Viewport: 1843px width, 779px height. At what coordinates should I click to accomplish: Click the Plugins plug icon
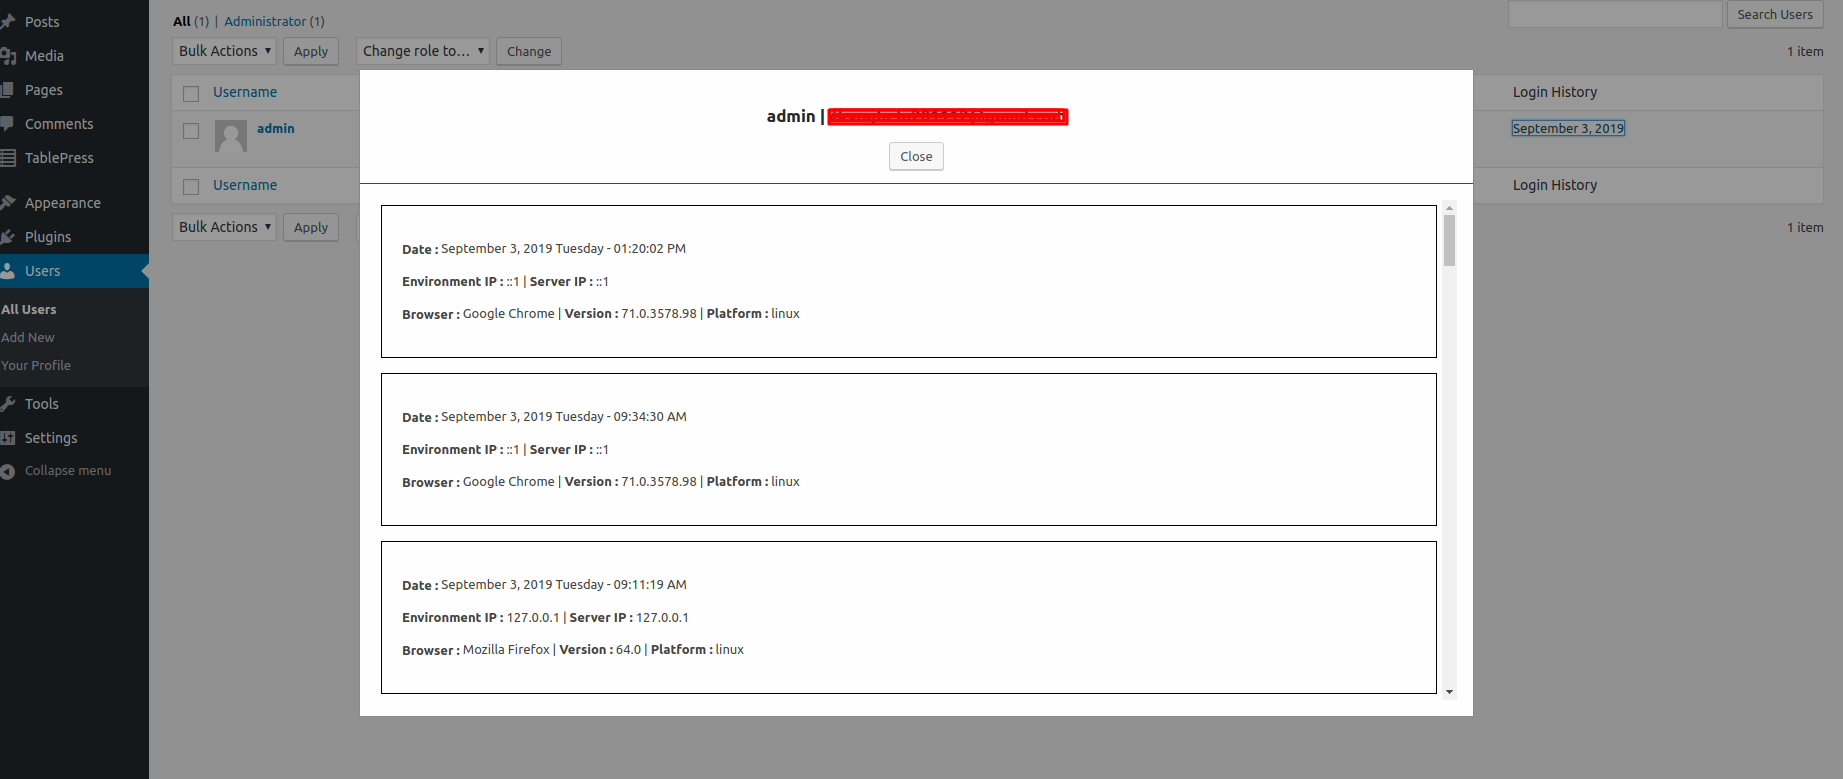point(8,237)
